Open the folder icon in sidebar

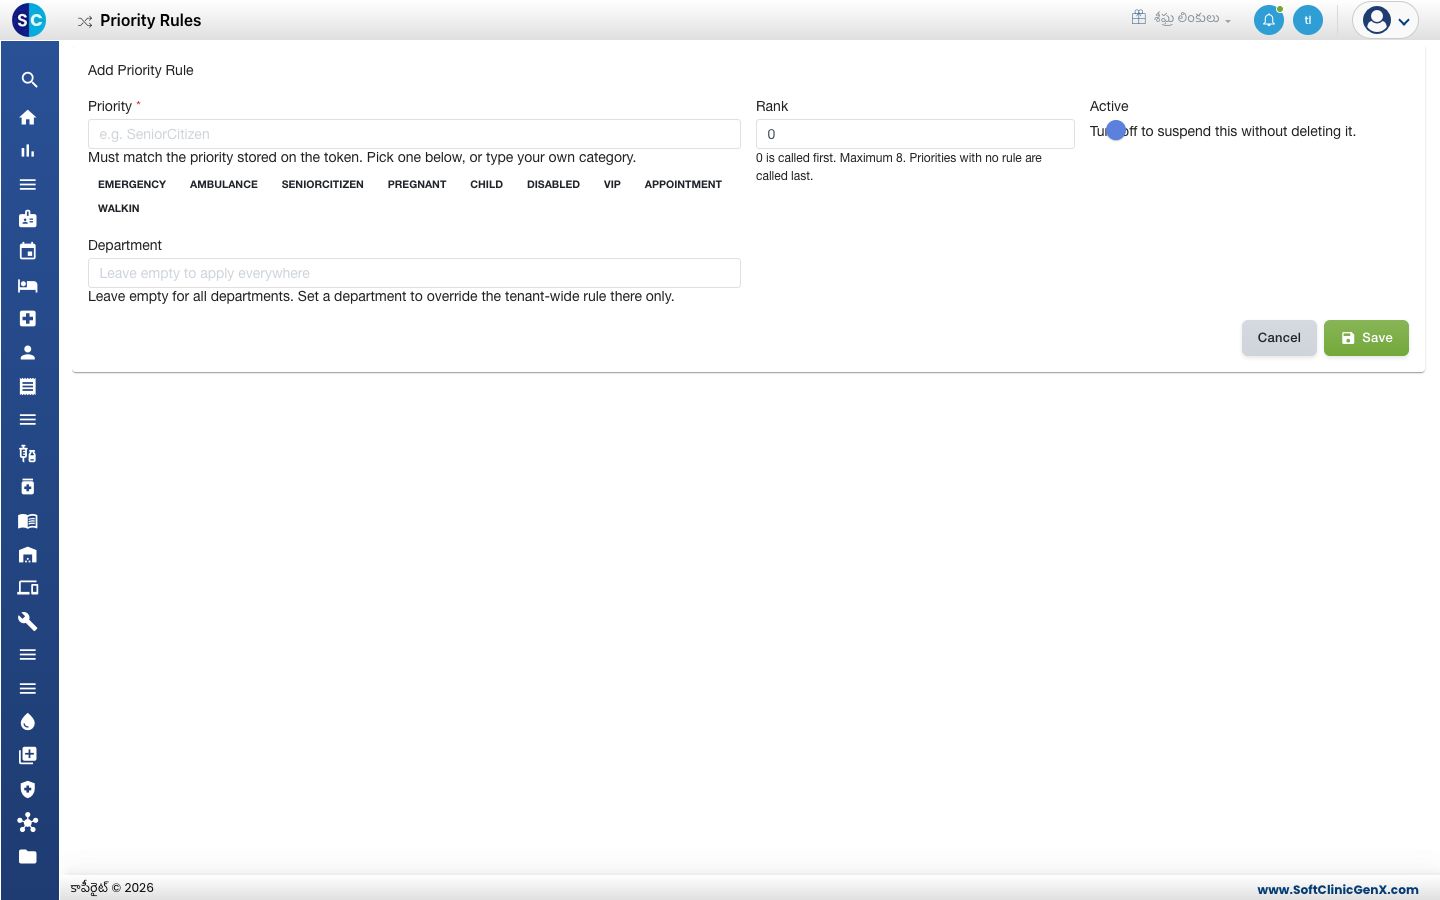[x=28, y=856]
